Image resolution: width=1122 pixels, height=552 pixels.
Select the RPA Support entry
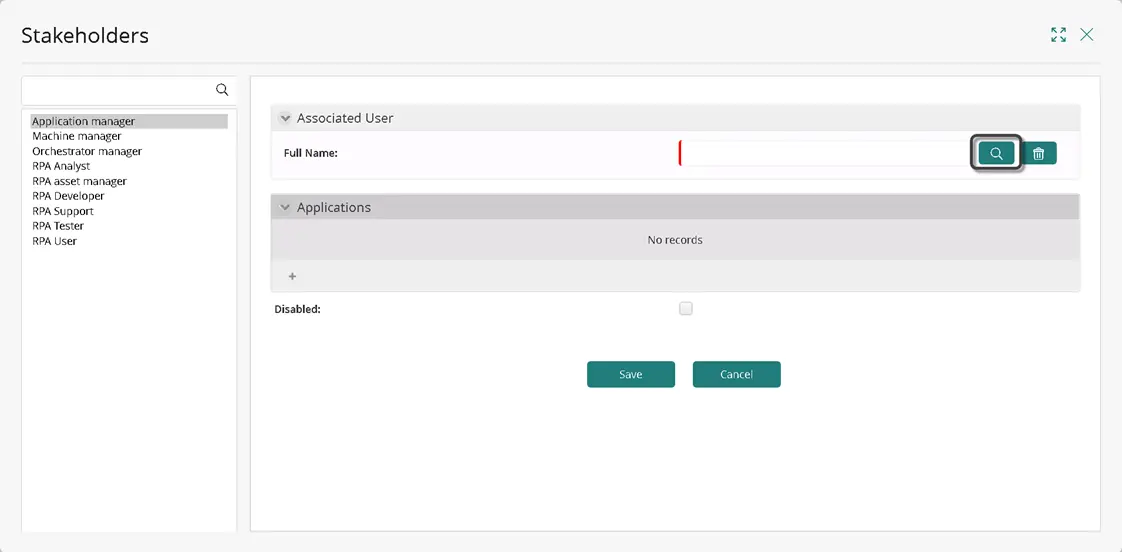[x=63, y=211]
